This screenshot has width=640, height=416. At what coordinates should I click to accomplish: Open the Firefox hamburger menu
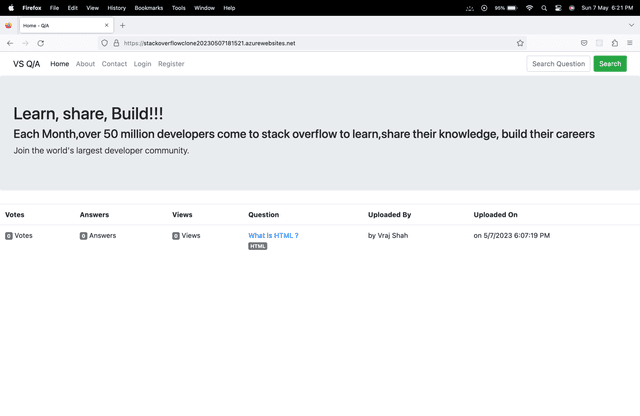(x=629, y=43)
